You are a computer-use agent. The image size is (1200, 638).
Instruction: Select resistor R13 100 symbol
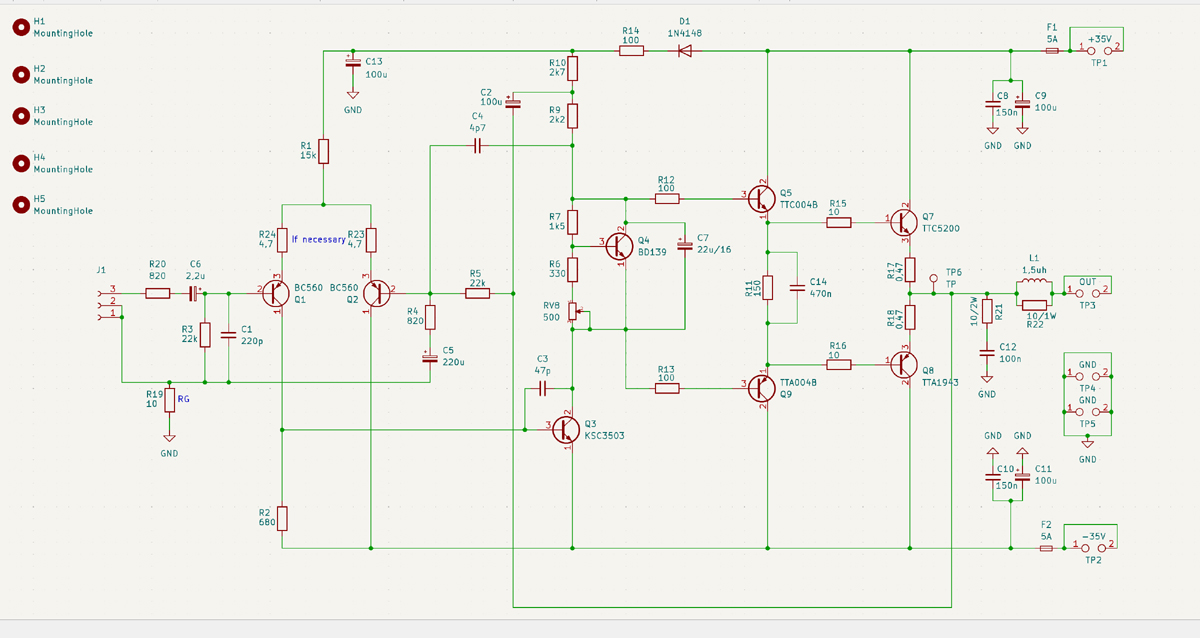(x=667, y=388)
